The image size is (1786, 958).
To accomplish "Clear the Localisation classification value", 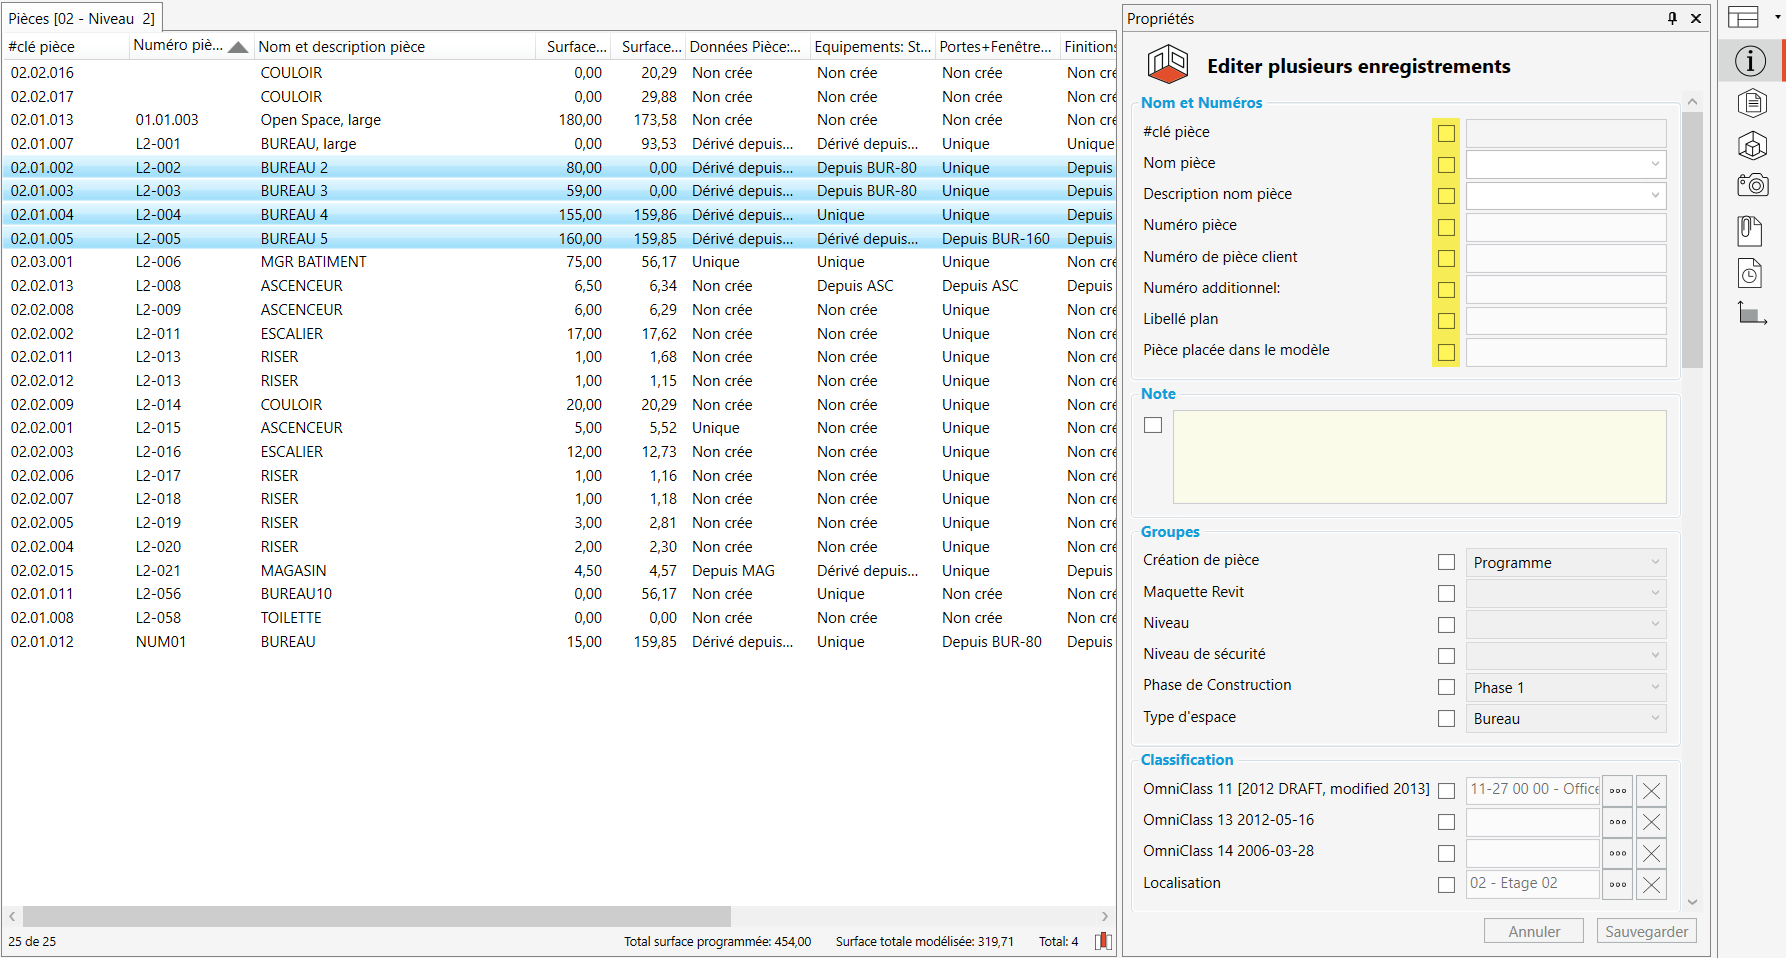I will [x=1651, y=885].
